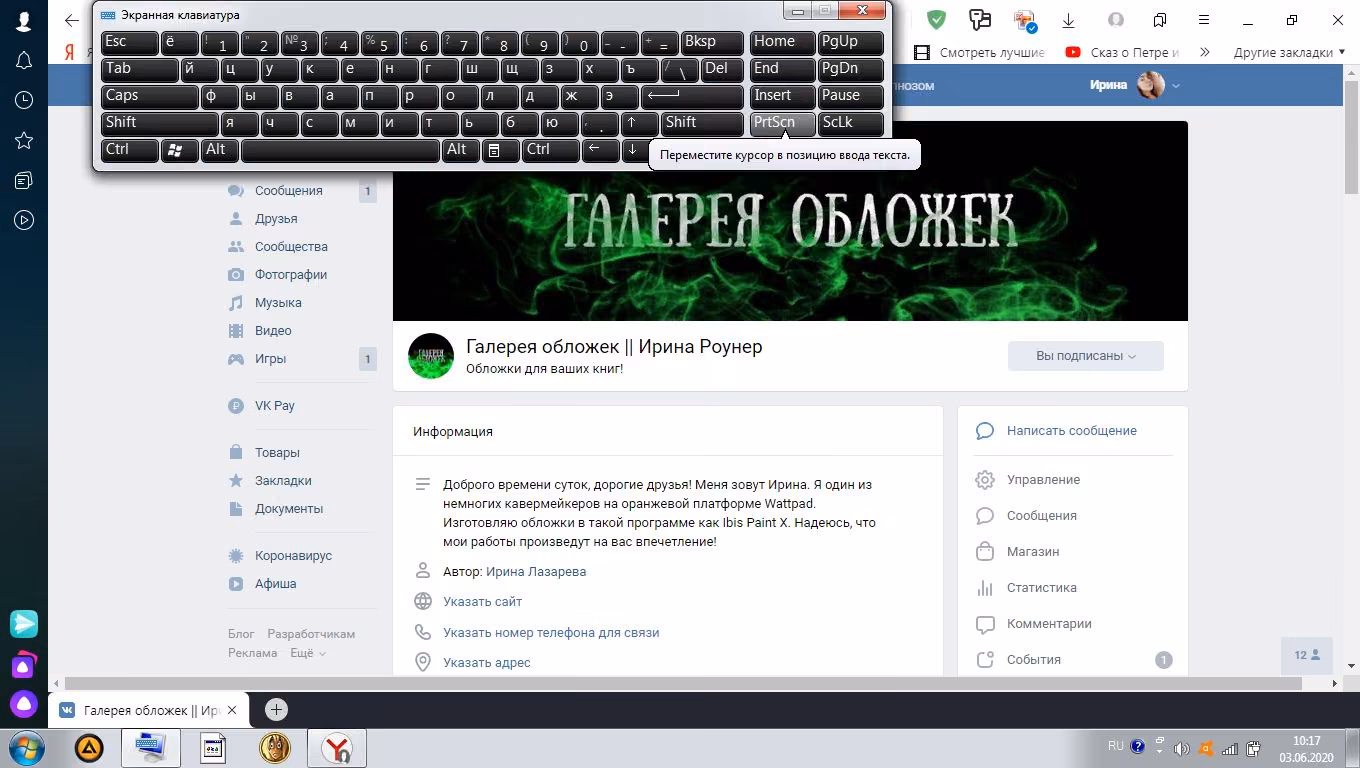Open Yandex browser notifications bell
Screen dimensions: 1360x768
tap(24, 60)
